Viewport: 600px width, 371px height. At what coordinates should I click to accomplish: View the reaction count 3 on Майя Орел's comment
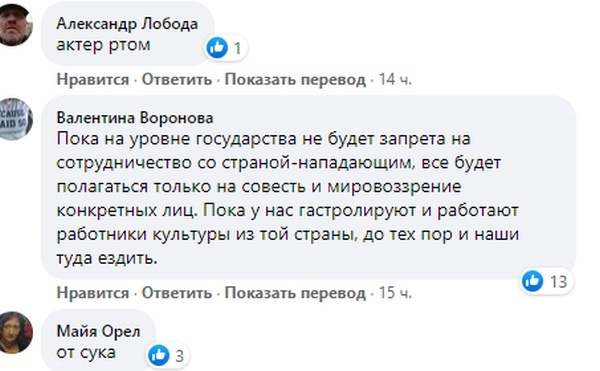point(179,356)
